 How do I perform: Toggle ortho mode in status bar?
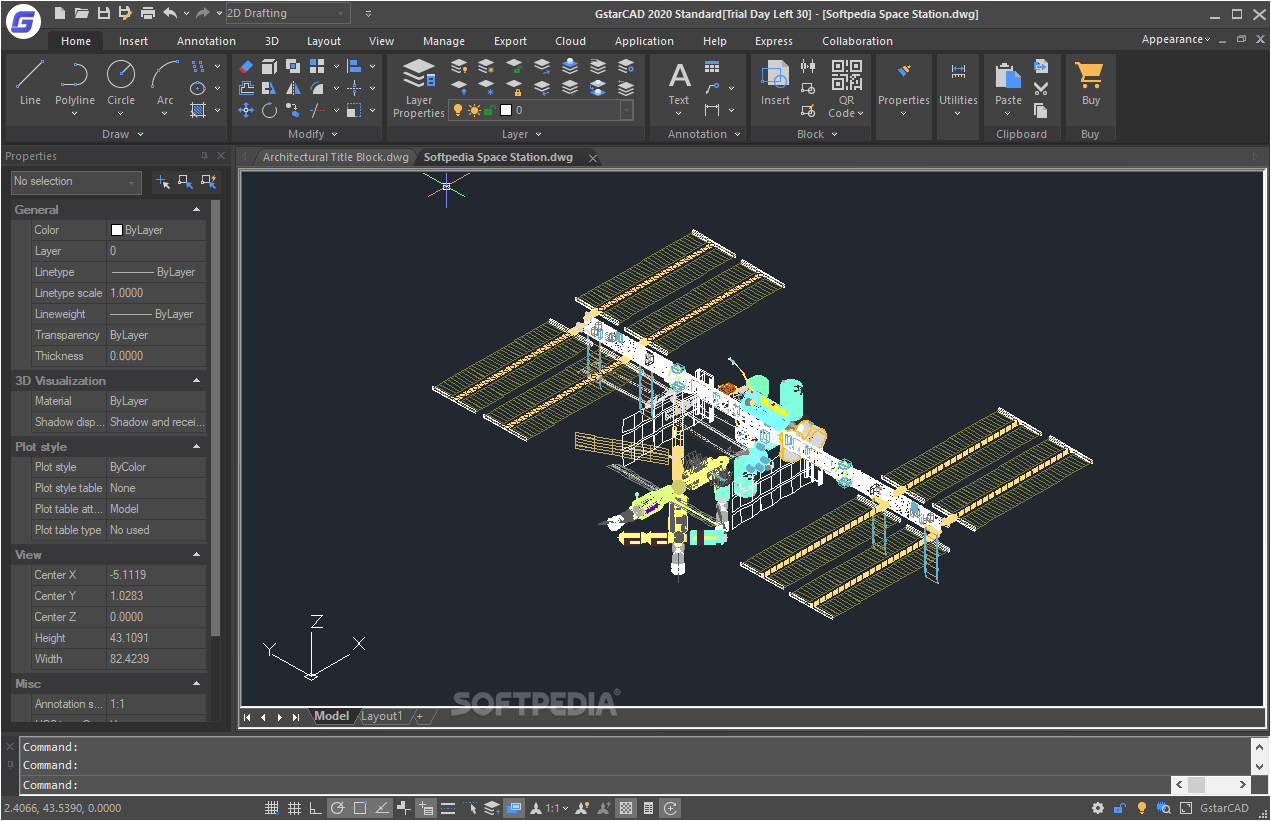[x=316, y=808]
